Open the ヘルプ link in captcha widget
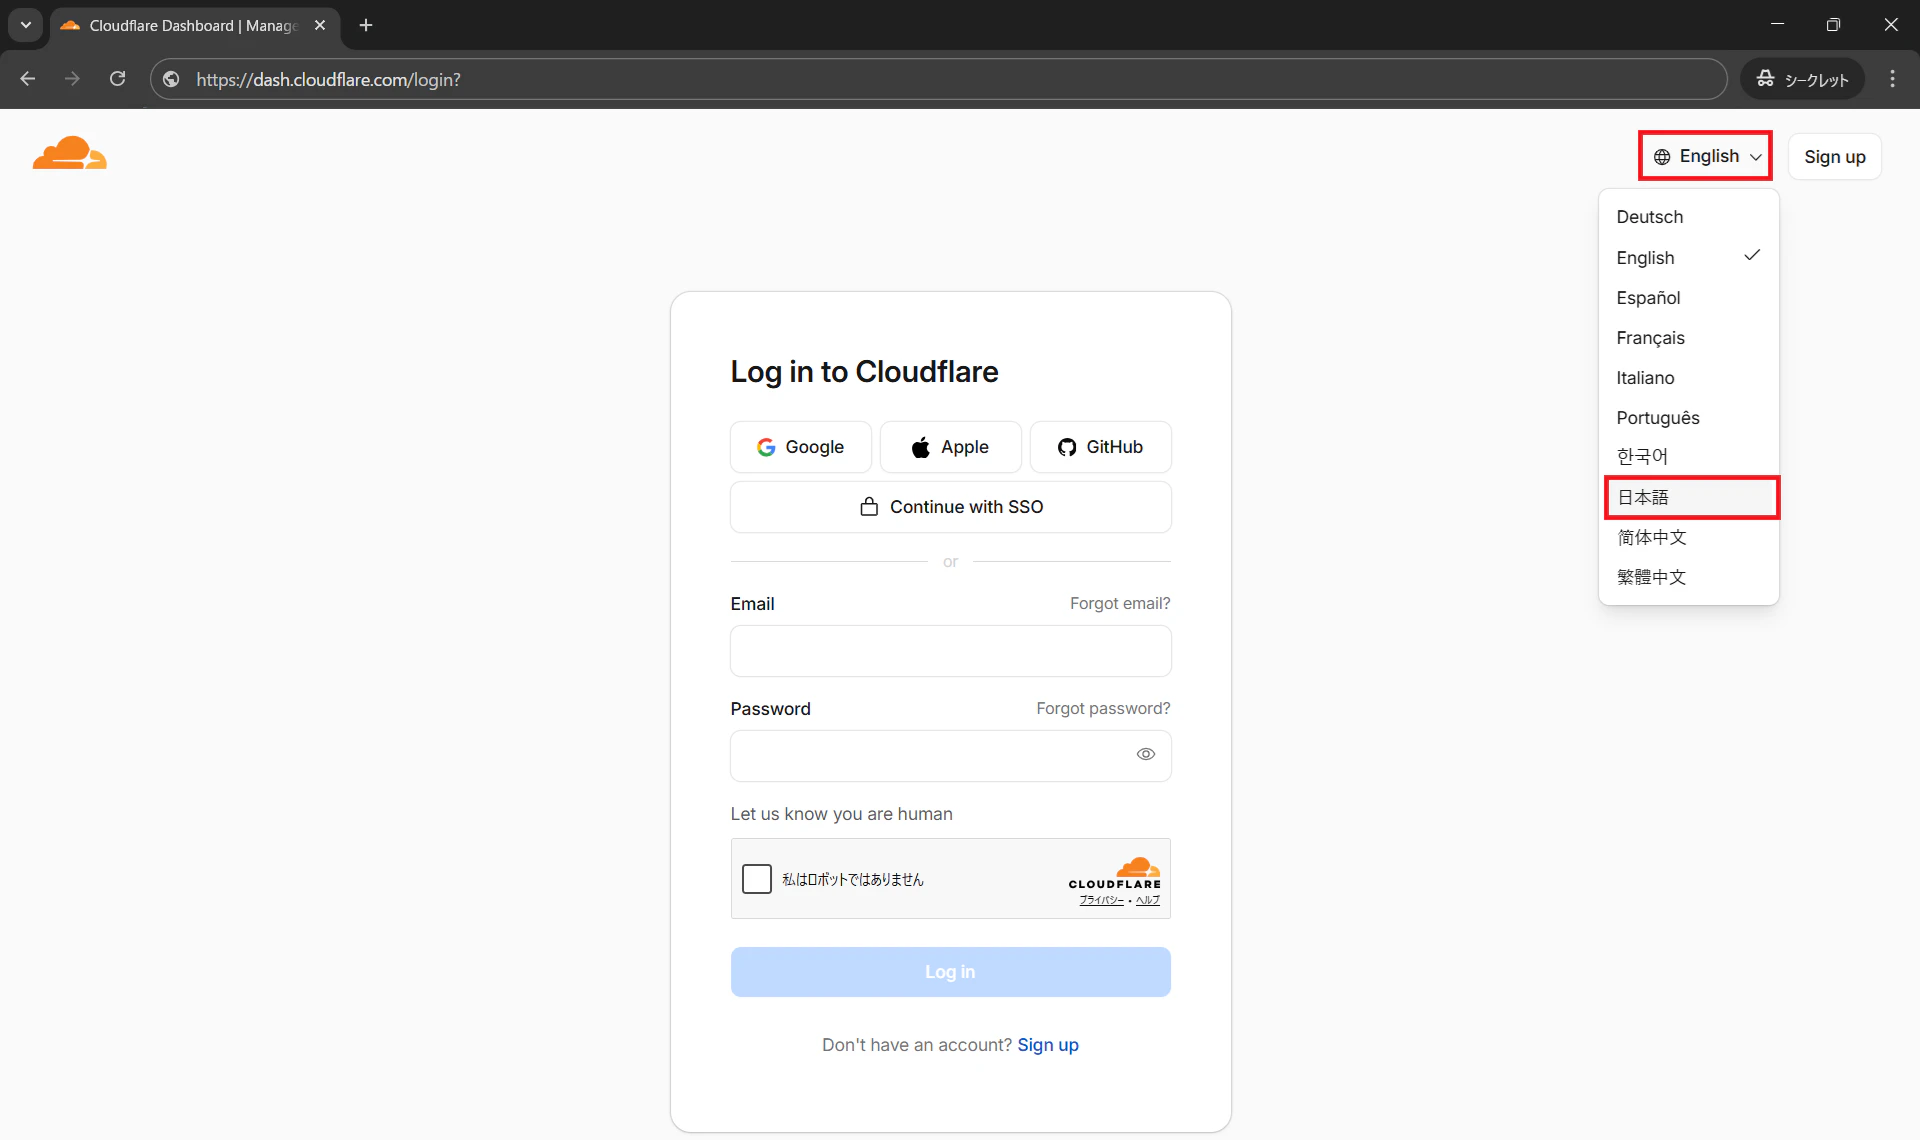The image size is (1920, 1140). point(1148,900)
